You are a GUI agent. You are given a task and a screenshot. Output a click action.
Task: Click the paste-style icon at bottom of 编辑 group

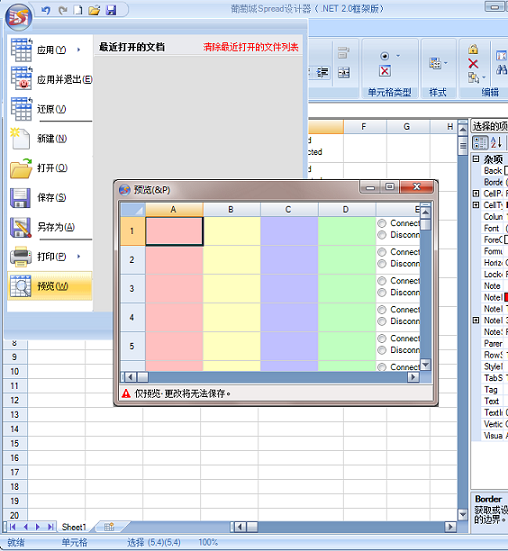[473, 78]
